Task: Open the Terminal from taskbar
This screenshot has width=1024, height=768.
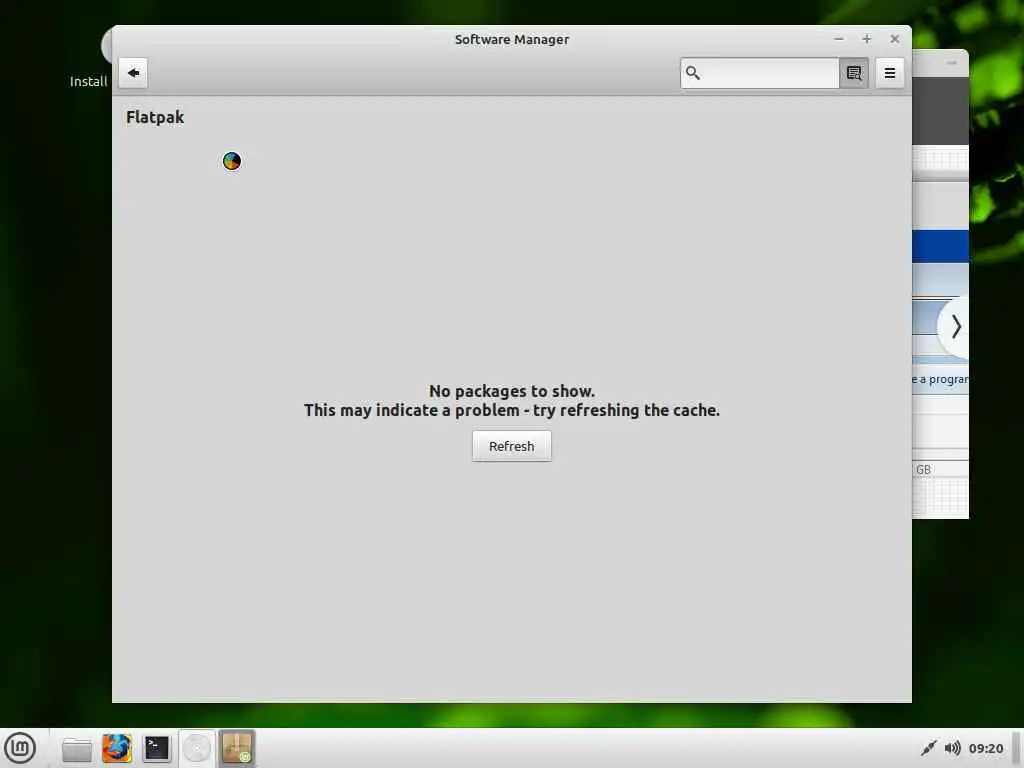Action: tap(157, 748)
